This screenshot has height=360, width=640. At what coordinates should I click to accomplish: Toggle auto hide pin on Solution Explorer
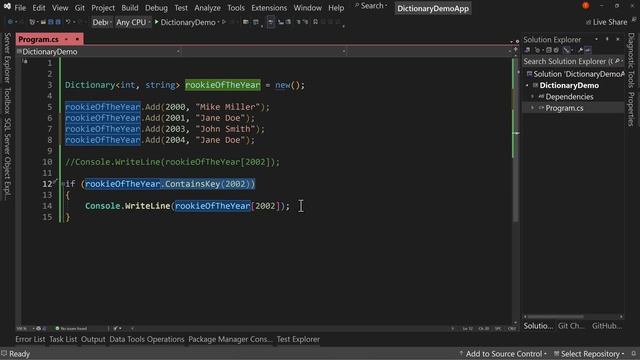pyautogui.click(x=607, y=39)
